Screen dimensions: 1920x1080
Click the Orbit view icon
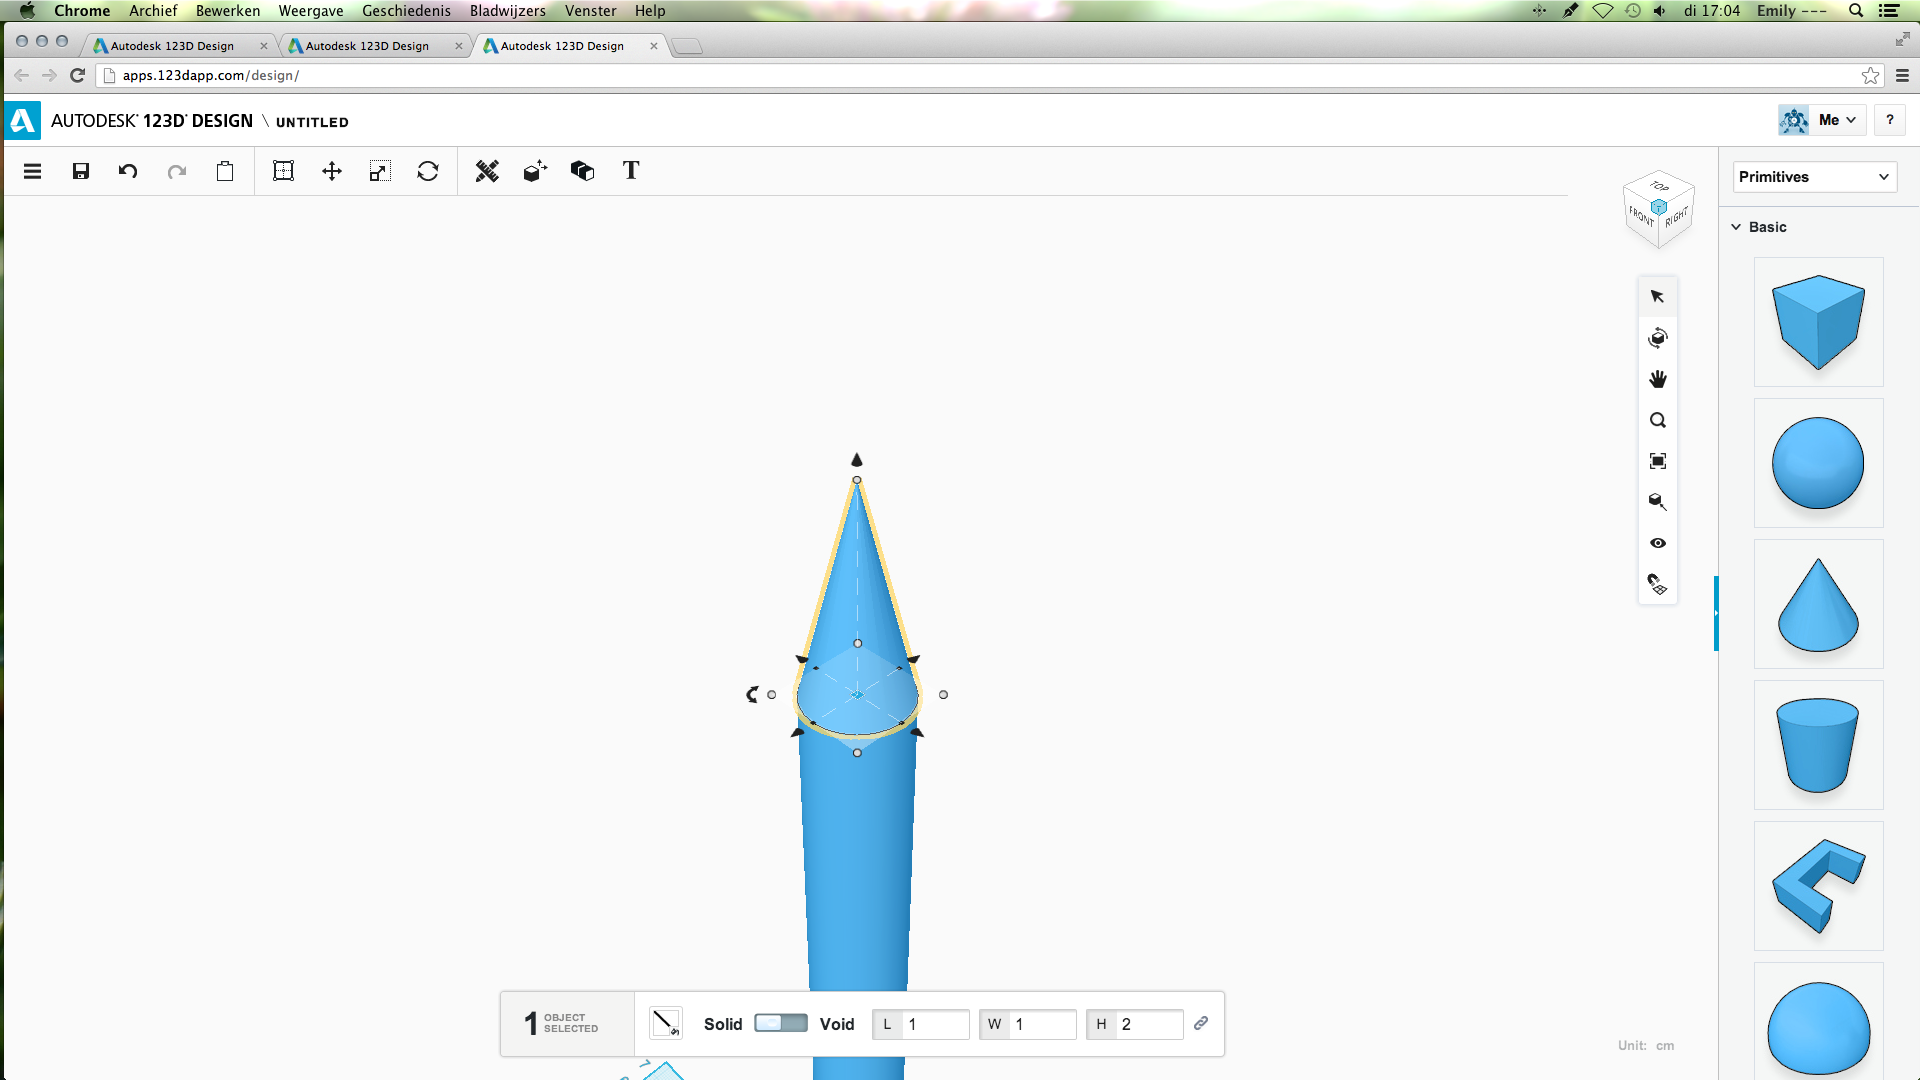click(1658, 338)
